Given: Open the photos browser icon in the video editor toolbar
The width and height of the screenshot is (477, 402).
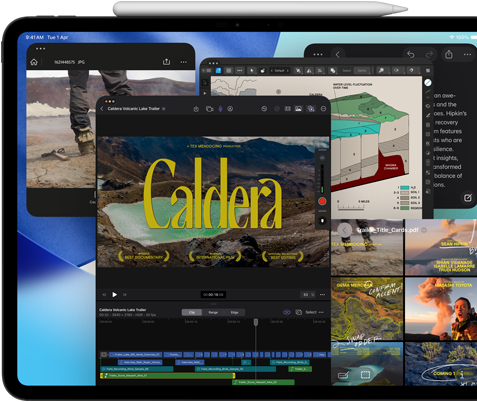Looking at the screenshot, I should pyautogui.click(x=298, y=109).
